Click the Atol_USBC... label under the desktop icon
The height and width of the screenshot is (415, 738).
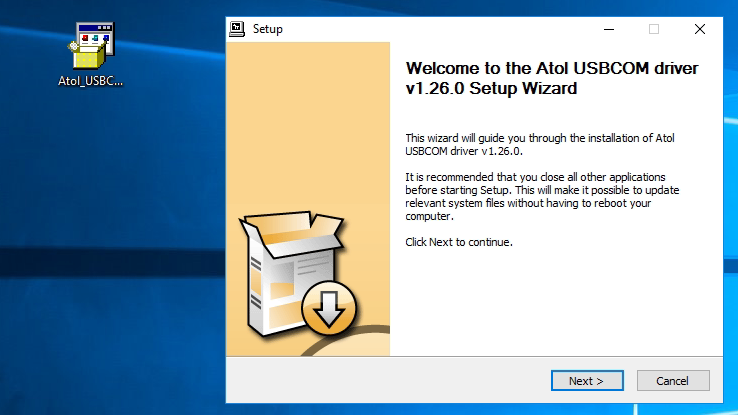[x=90, y=81]
